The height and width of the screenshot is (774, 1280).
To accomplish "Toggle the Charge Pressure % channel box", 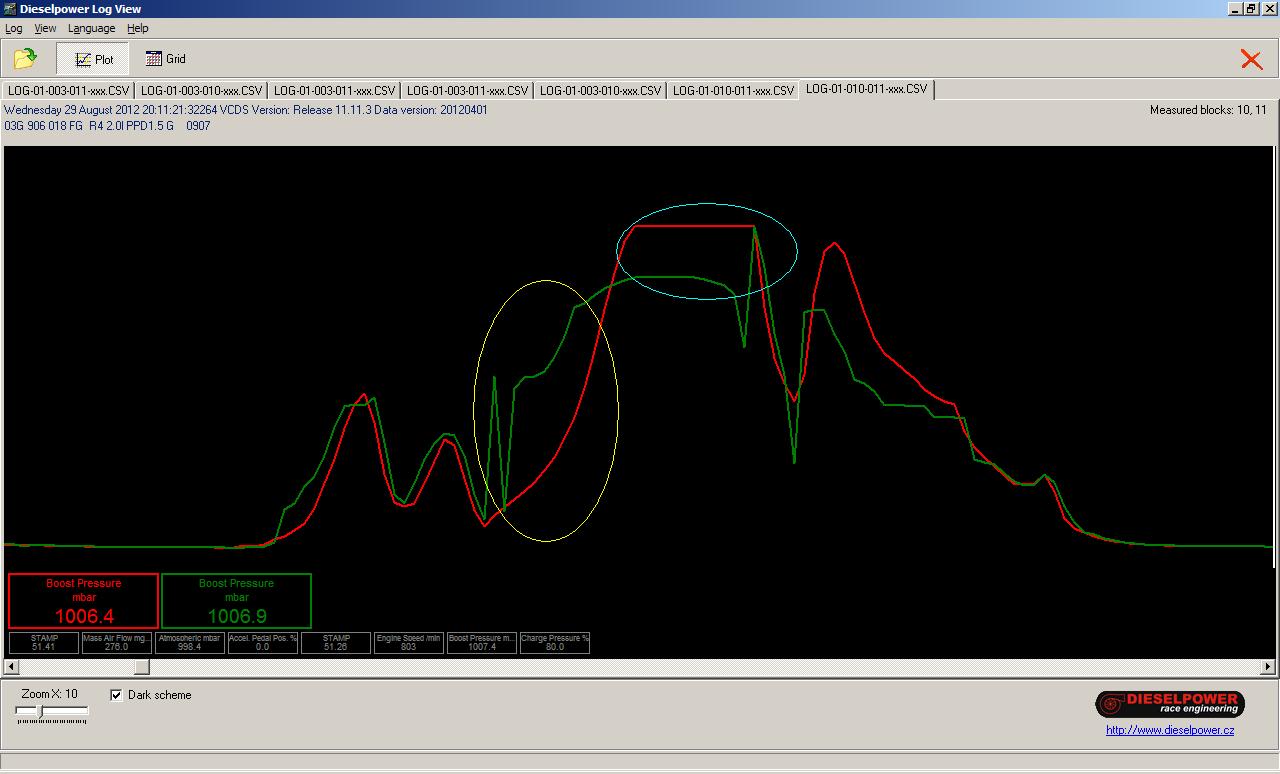I will point(554,642).
